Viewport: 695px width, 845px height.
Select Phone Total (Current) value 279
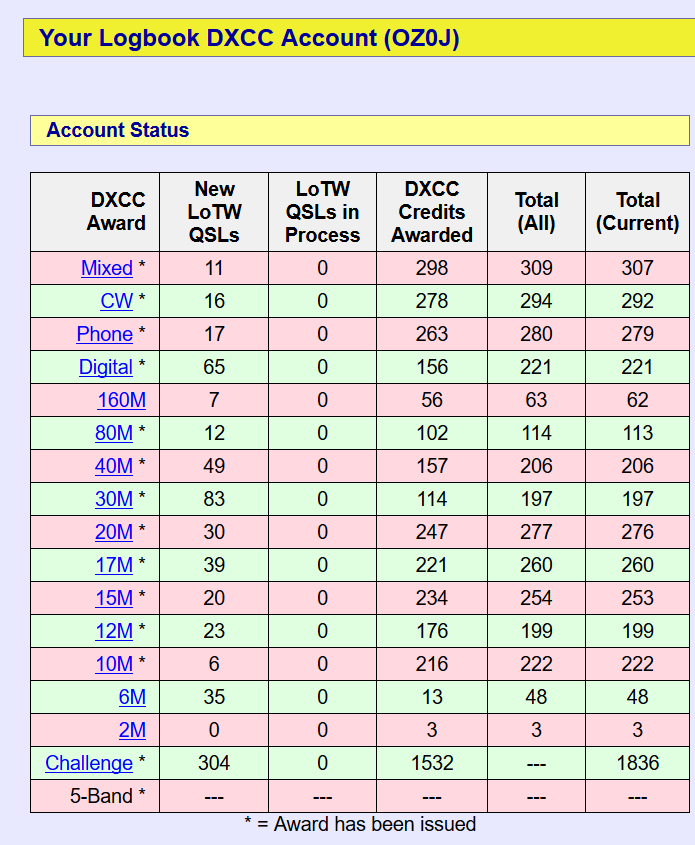637,334
